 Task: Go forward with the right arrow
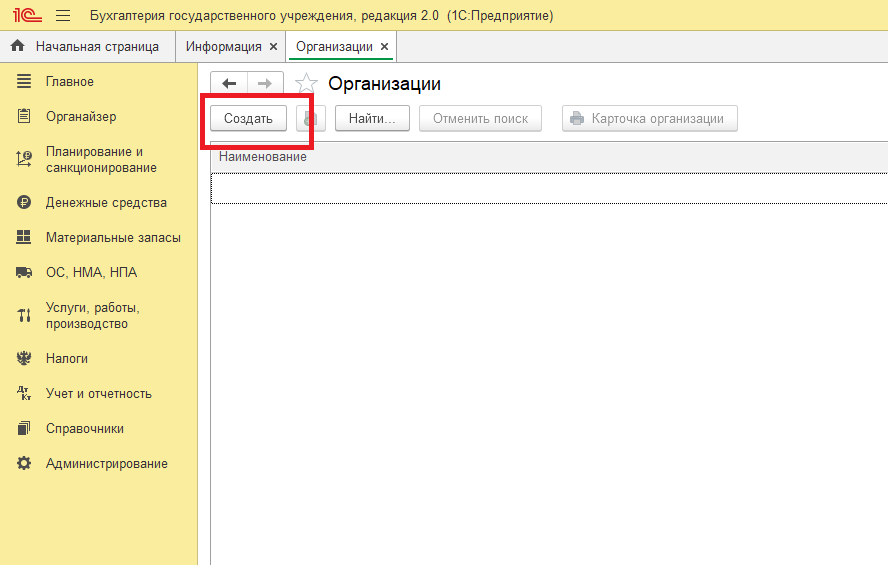click(265, 84)
